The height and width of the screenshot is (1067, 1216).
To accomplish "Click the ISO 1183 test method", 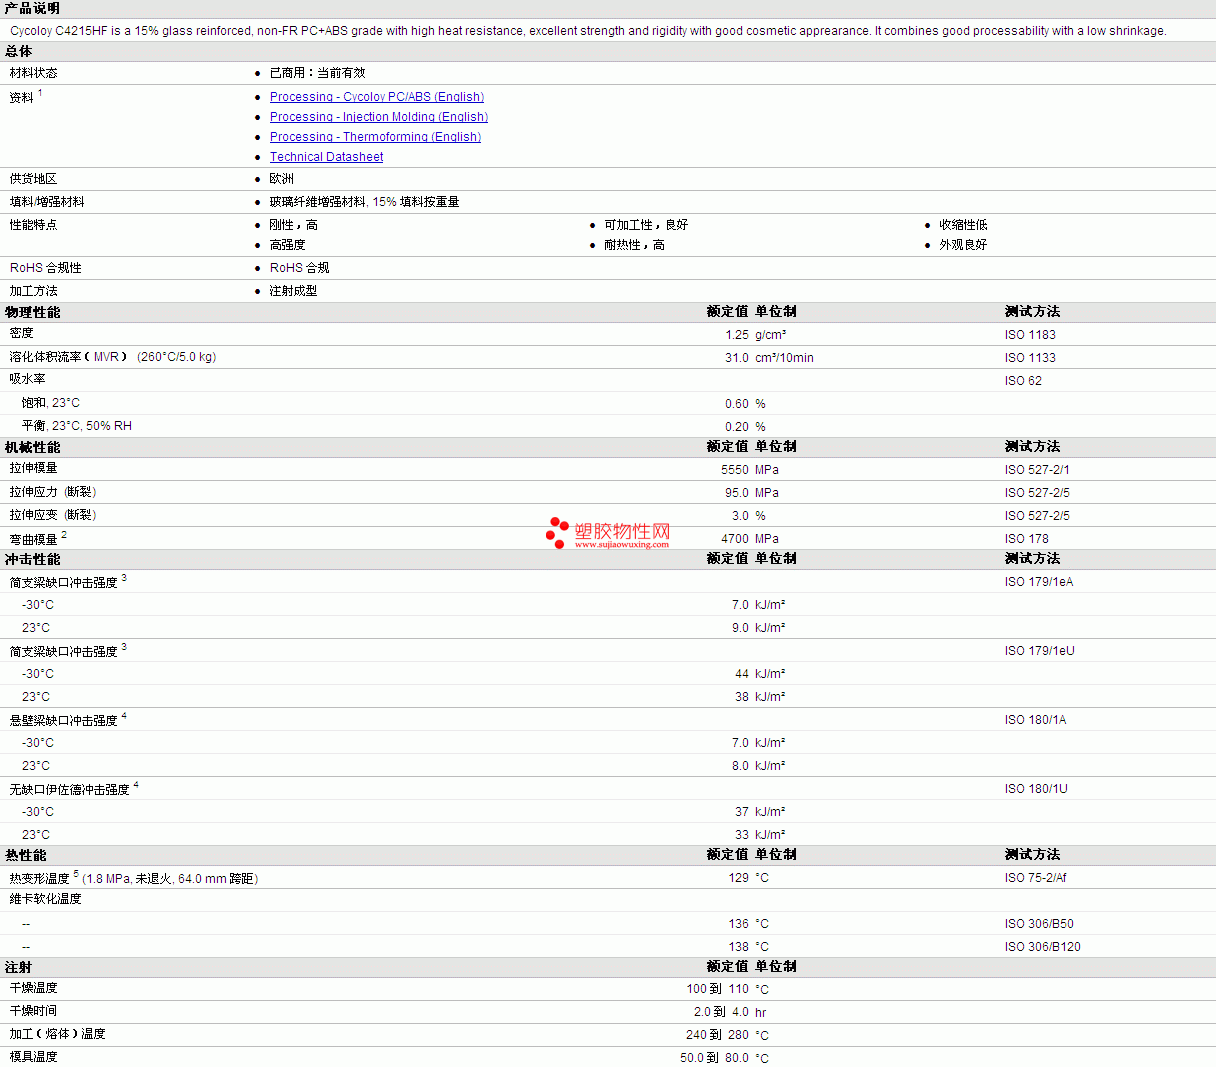I will pyautogui.click(x=1030, y=335).
